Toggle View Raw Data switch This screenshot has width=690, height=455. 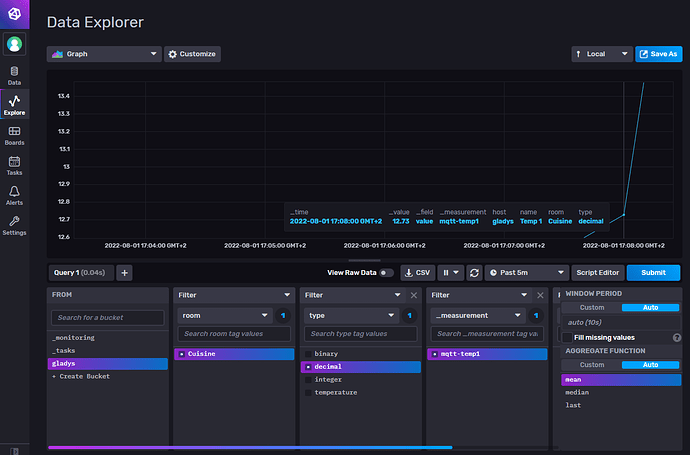pos(386,272)
